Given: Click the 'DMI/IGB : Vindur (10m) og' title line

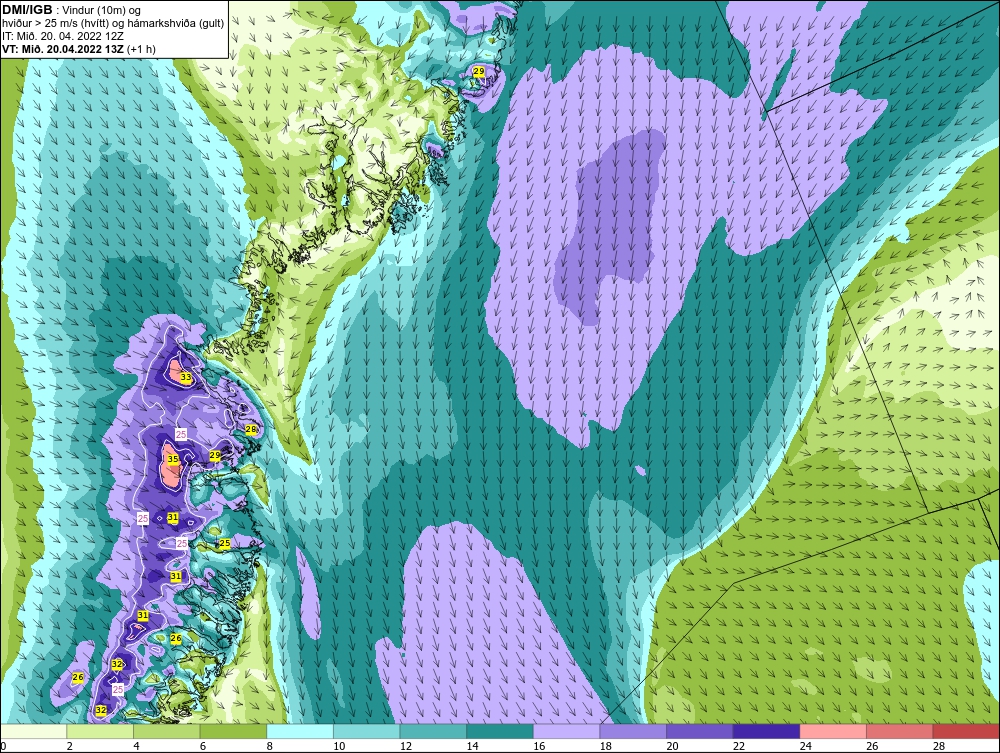Looking at the screenshot, I should tap(71, 10).
